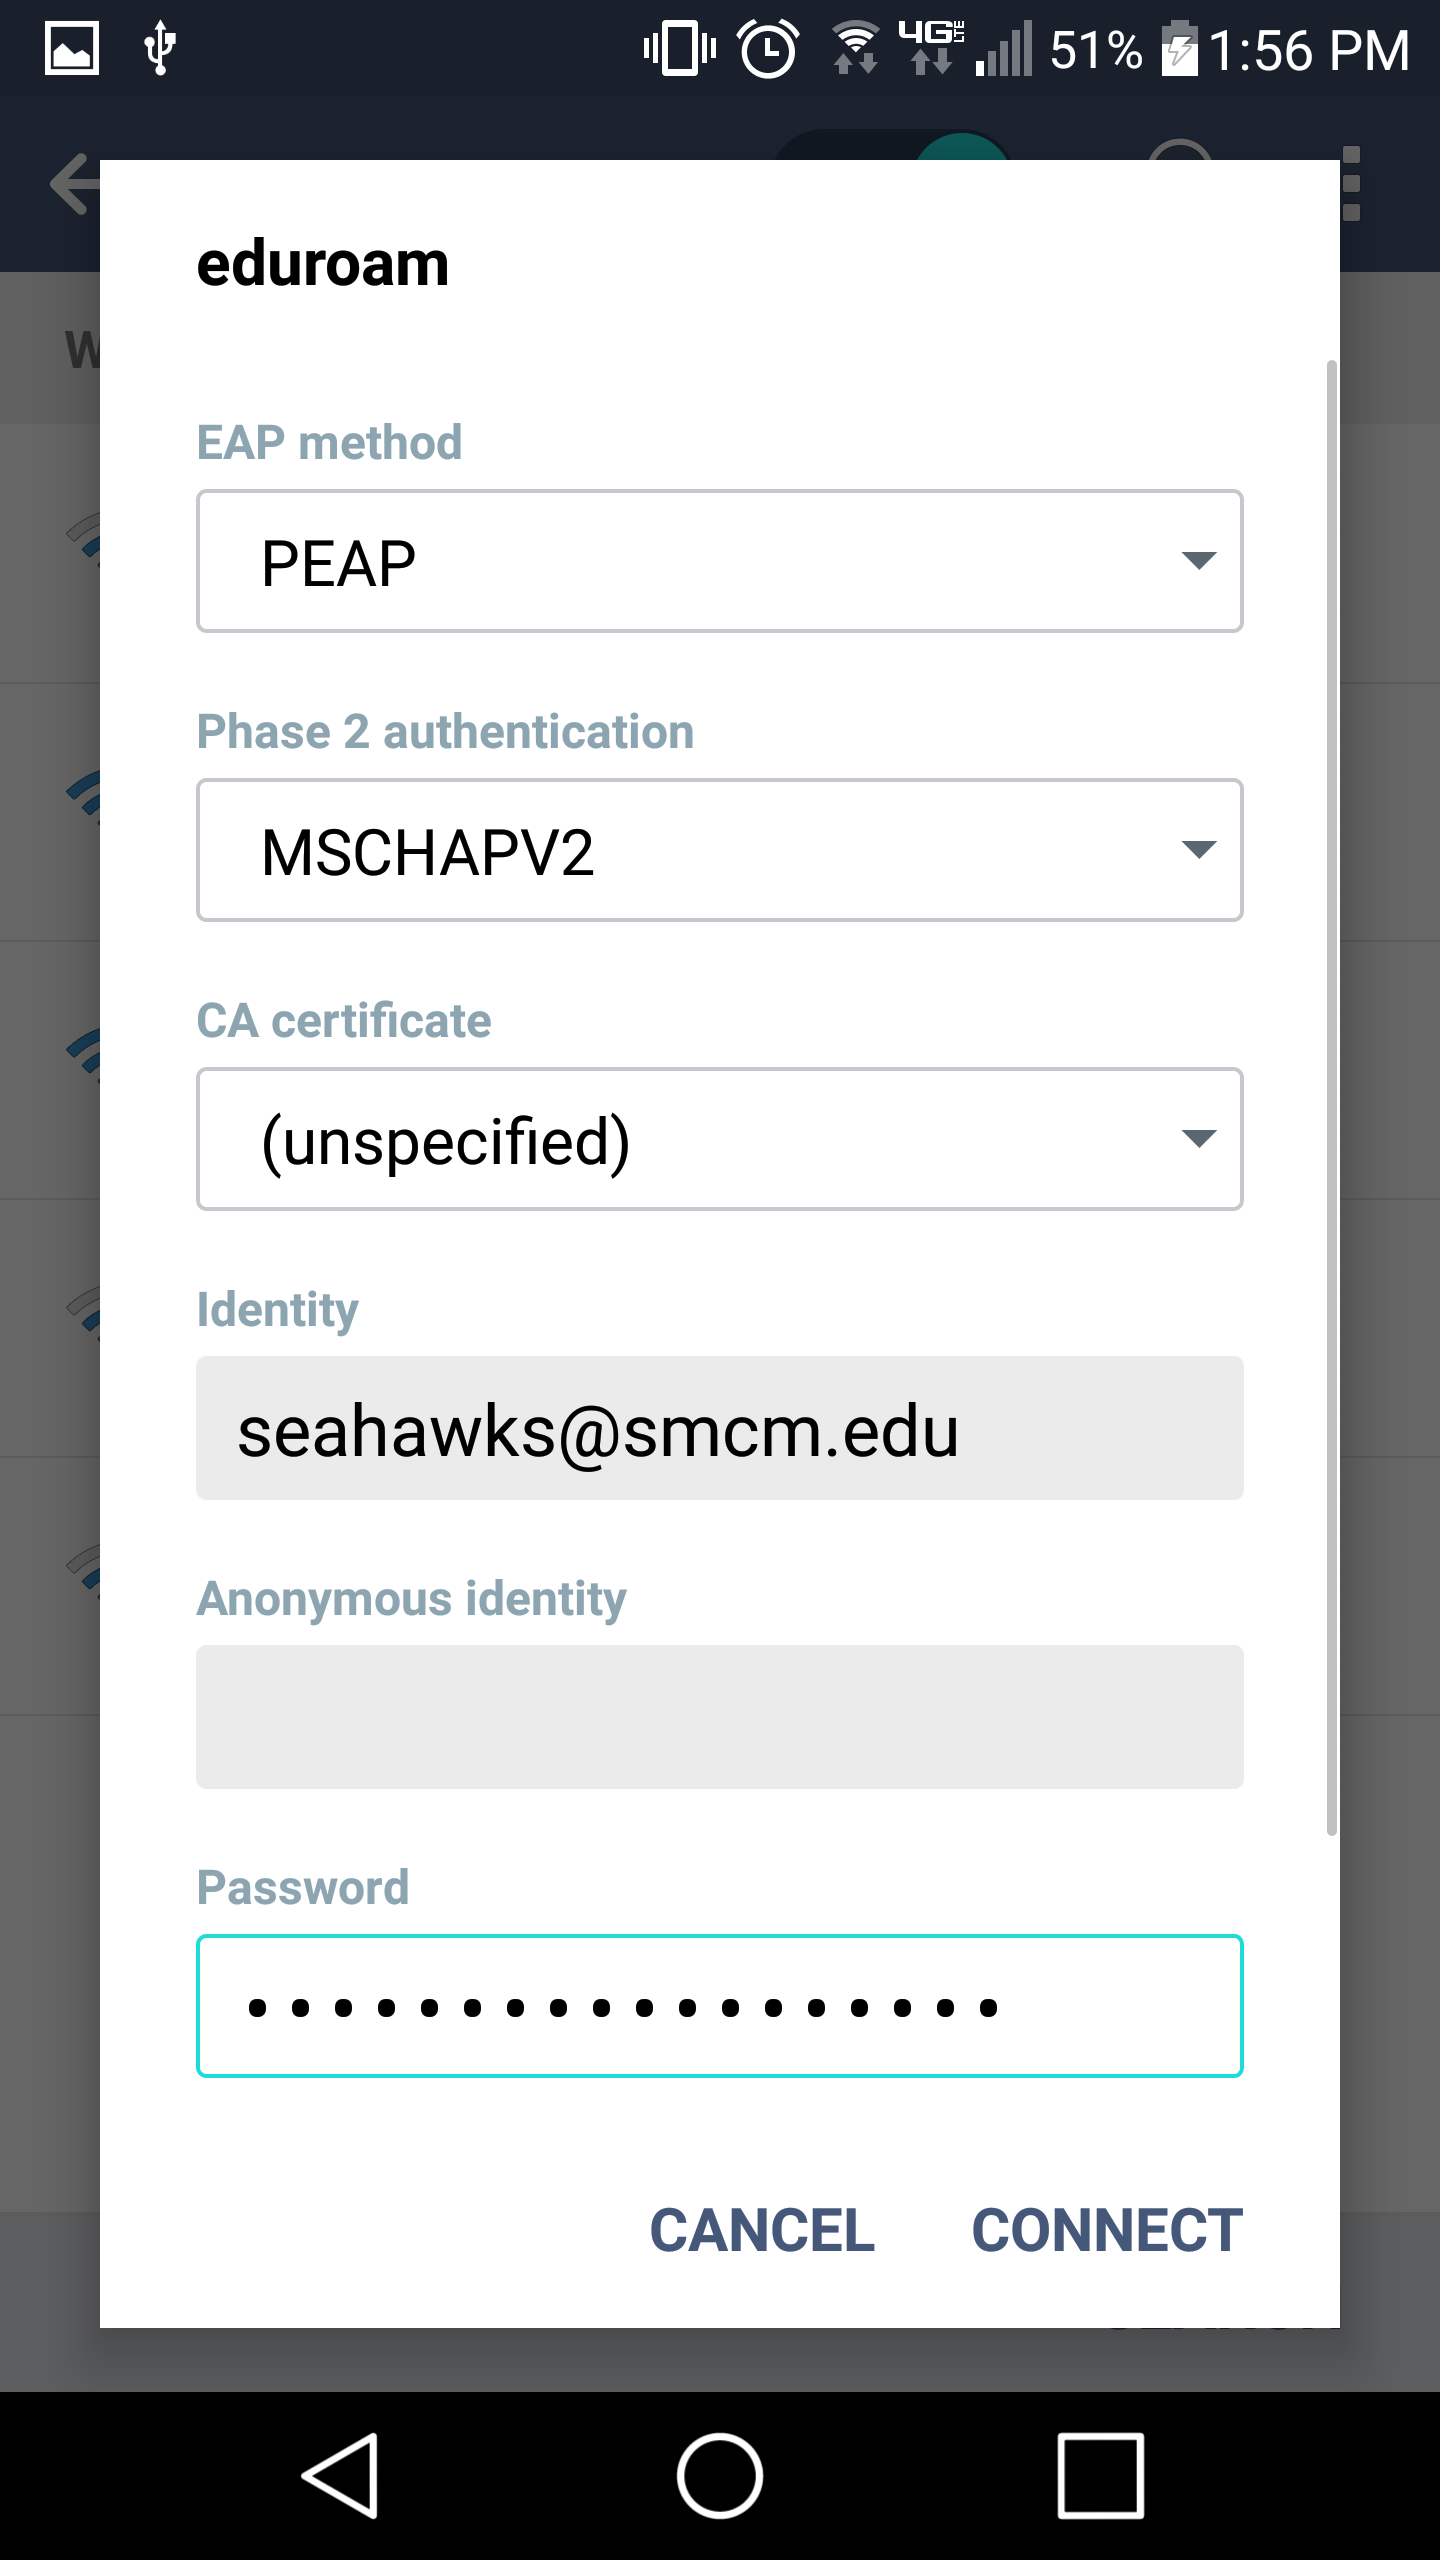Focus the Password input field

pyautogui.click(x=720, y=2006)
